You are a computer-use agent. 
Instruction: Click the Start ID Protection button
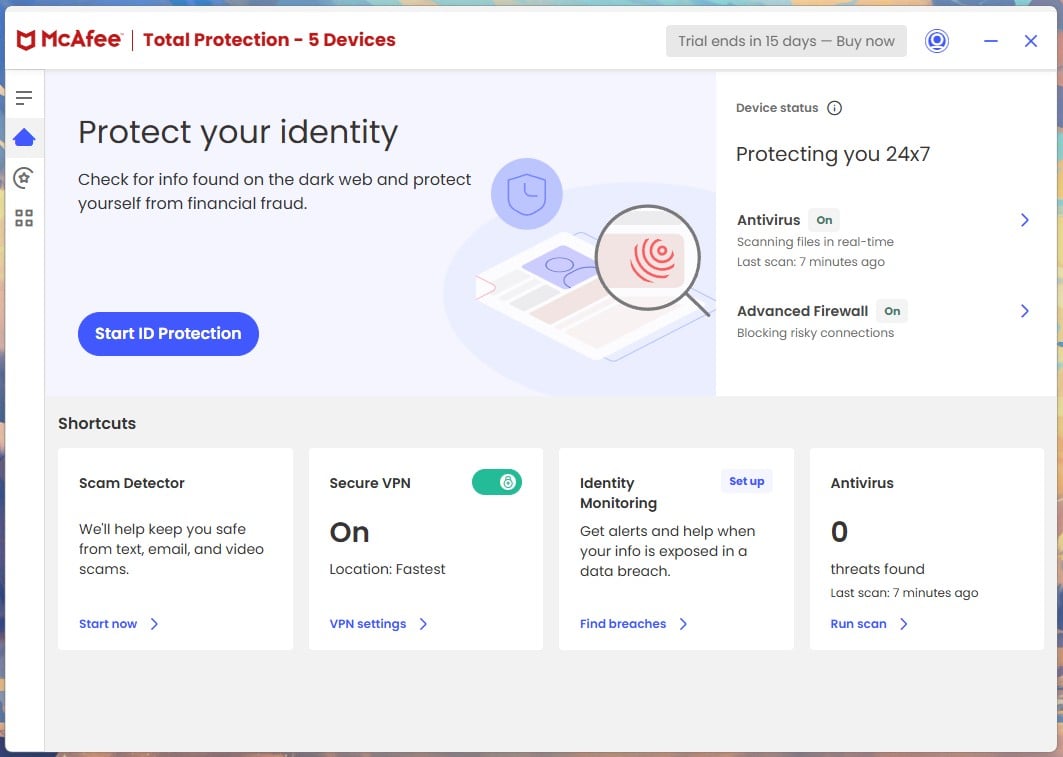tap(168, 333)
